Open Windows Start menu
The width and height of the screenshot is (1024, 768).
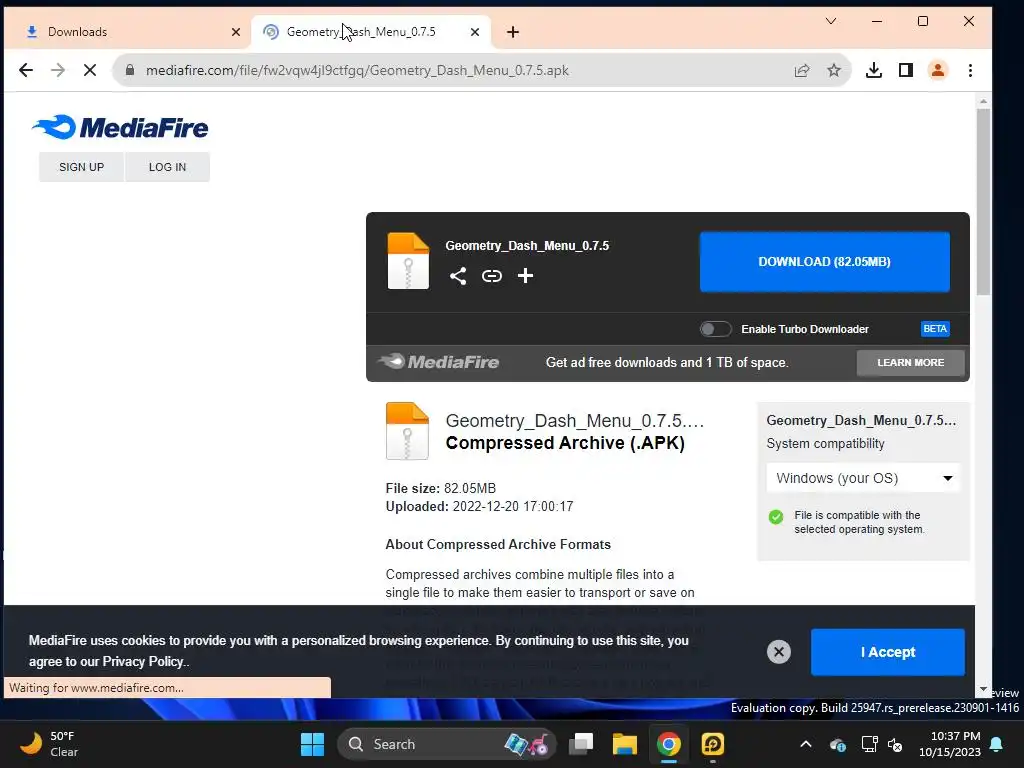[312, 744]
